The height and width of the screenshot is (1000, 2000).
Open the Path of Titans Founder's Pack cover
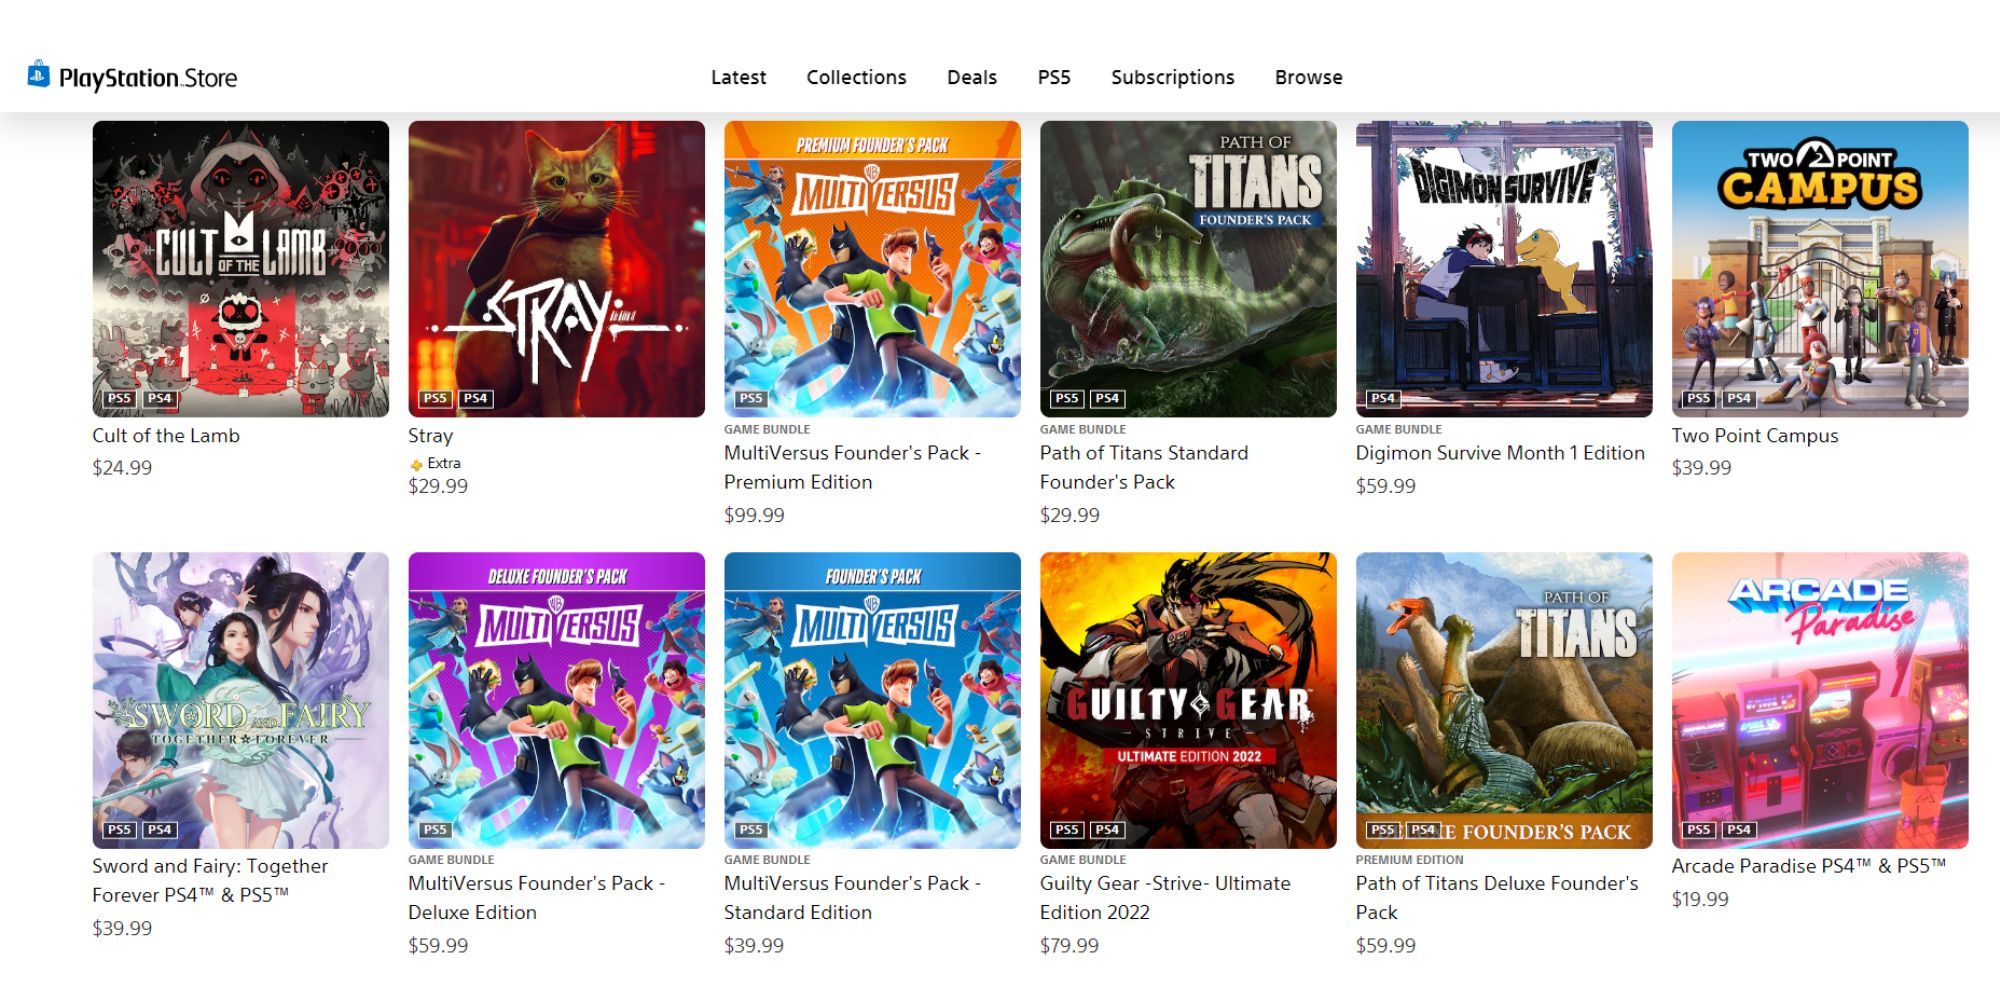click(1188, 269)
